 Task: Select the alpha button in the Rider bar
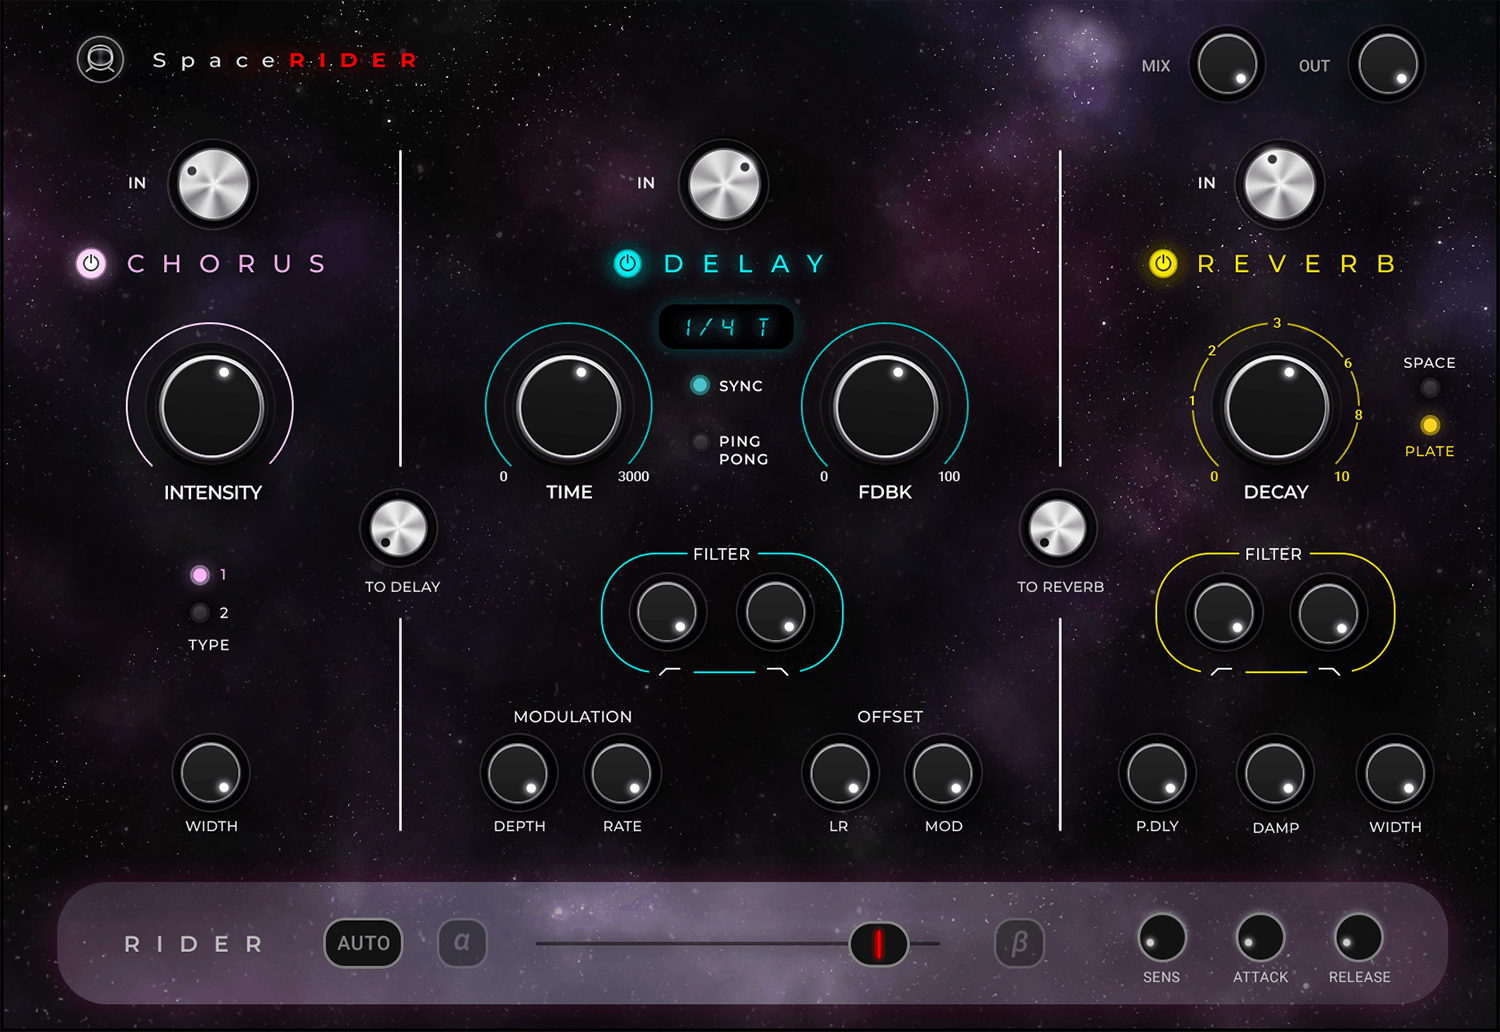[x=462, y=942]
